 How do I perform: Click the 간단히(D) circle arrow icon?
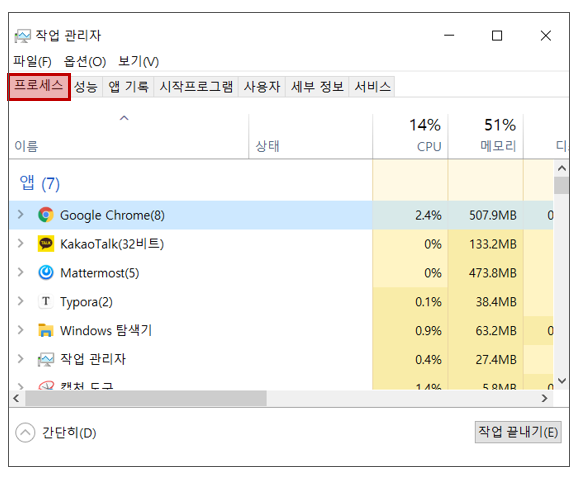click(x=25, y=432)
